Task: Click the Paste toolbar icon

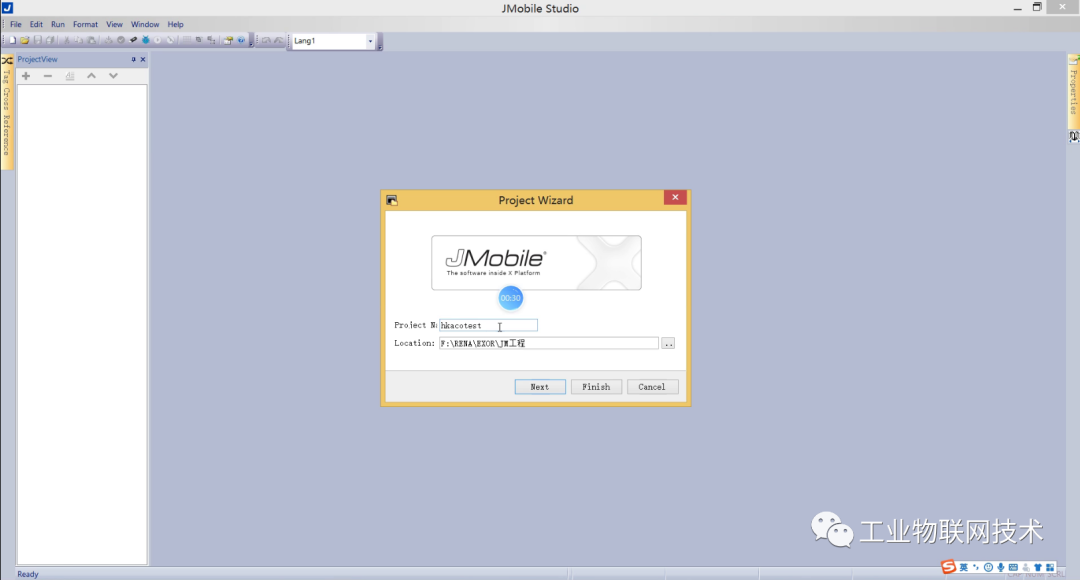Action: pos(91,40)
